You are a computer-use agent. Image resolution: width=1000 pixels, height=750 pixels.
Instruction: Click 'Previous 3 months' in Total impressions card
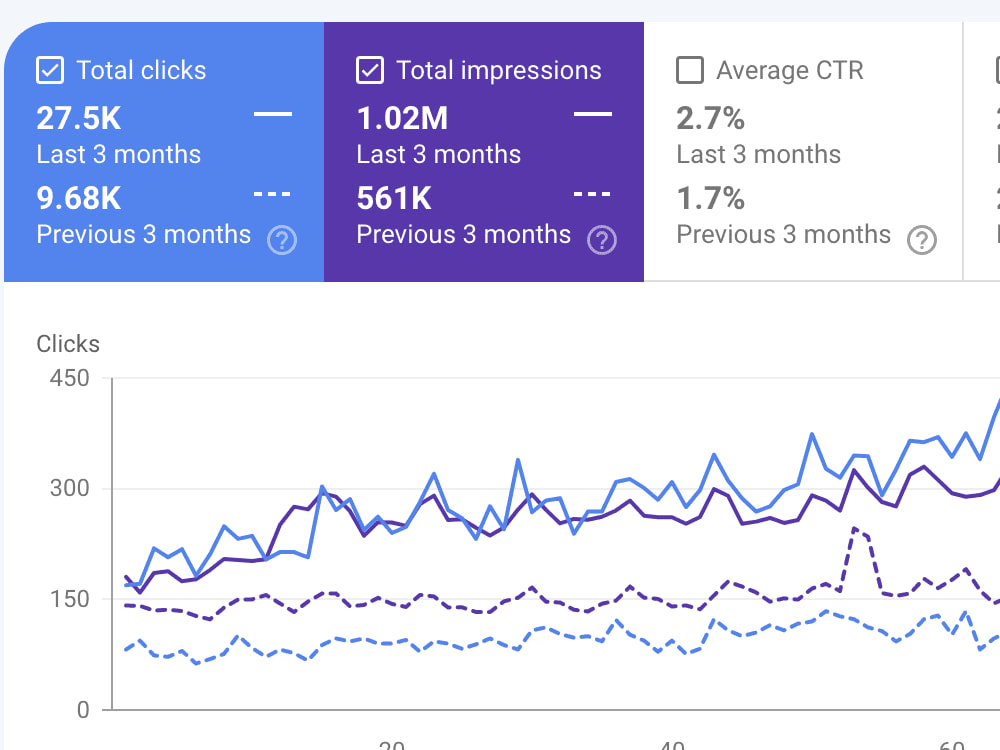coord(464,235)
